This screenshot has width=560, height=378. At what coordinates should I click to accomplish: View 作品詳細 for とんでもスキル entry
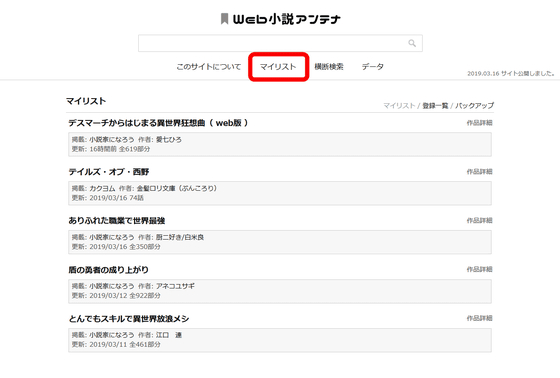pos(480,319)
